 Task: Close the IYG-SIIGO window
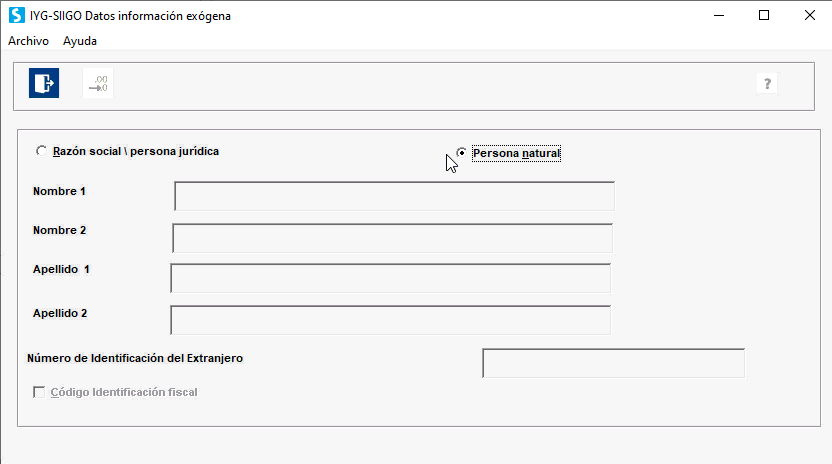coord(809,15)
